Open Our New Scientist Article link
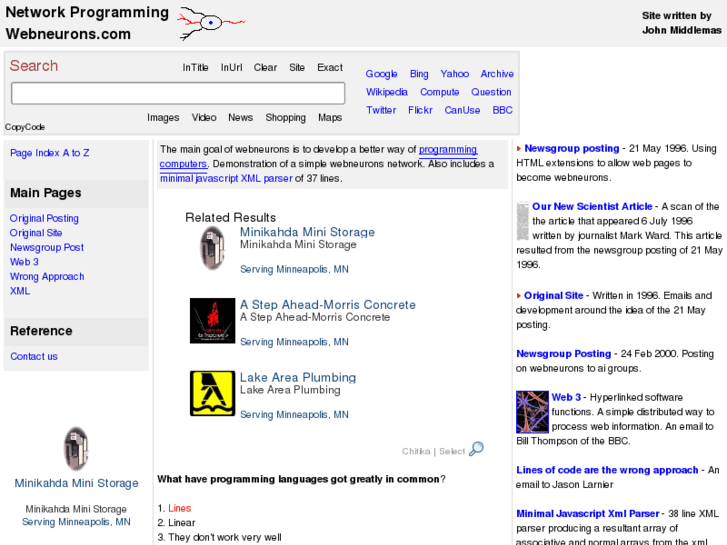The image size is (727, 545). (592, 206)
